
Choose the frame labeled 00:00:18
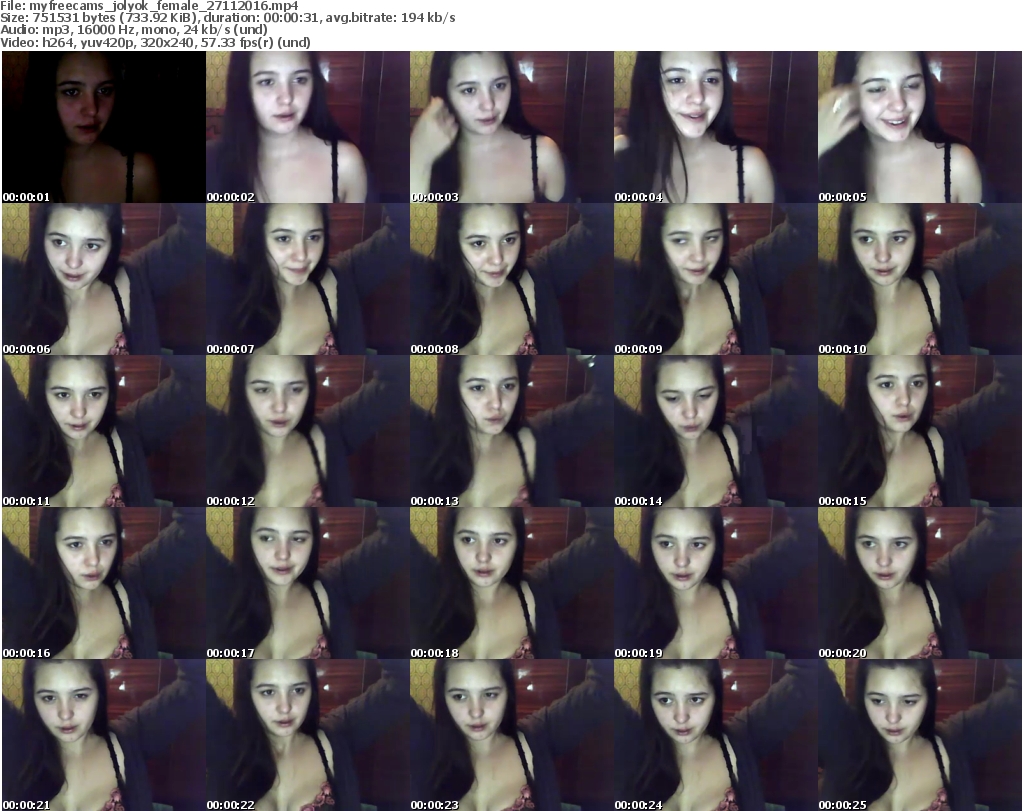pos(512,583)
